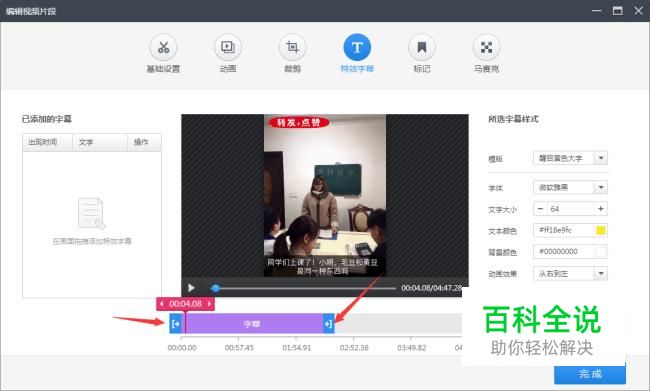Image resolution: width=650 pixels, height=391 pixels.
Task: Click the 文本颜色 hex value field
Action: (564, 230)
